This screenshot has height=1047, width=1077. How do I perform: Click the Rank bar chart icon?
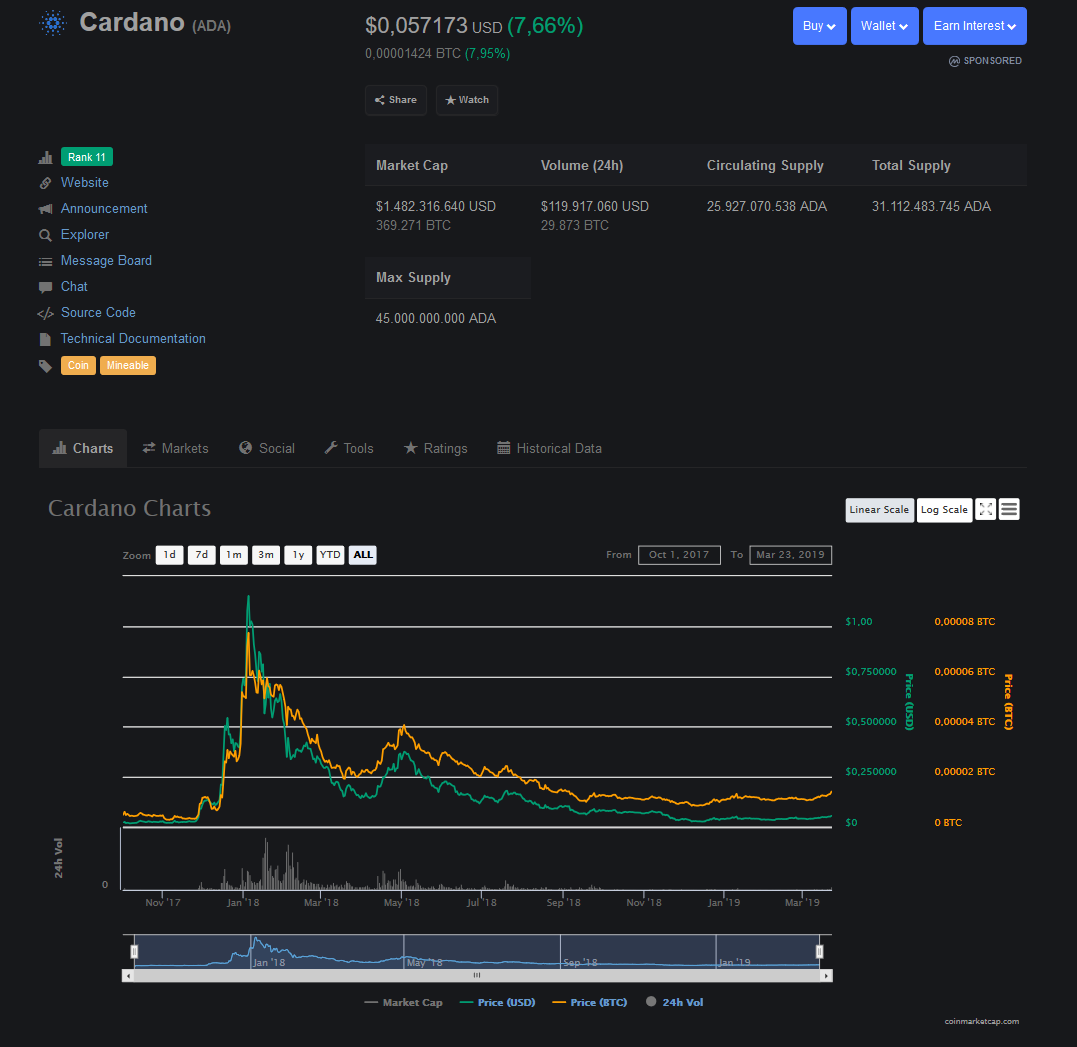[x=45, y=157]
